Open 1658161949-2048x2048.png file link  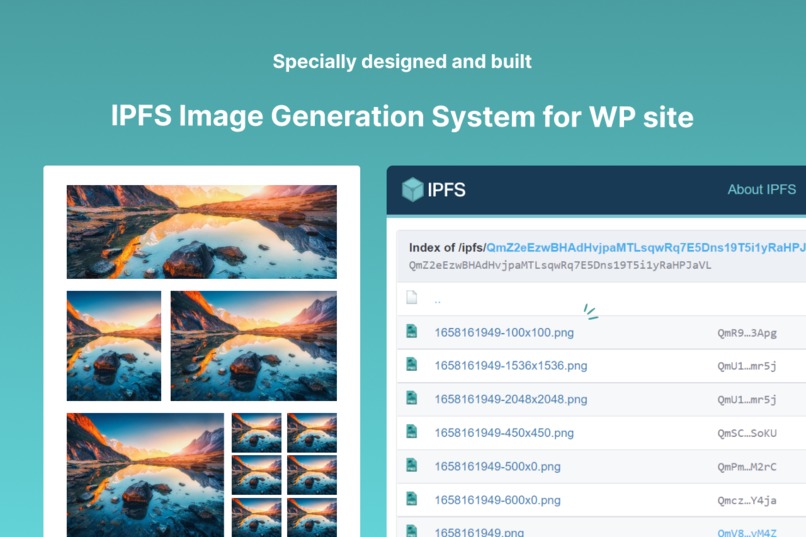(x=511, y=399)
